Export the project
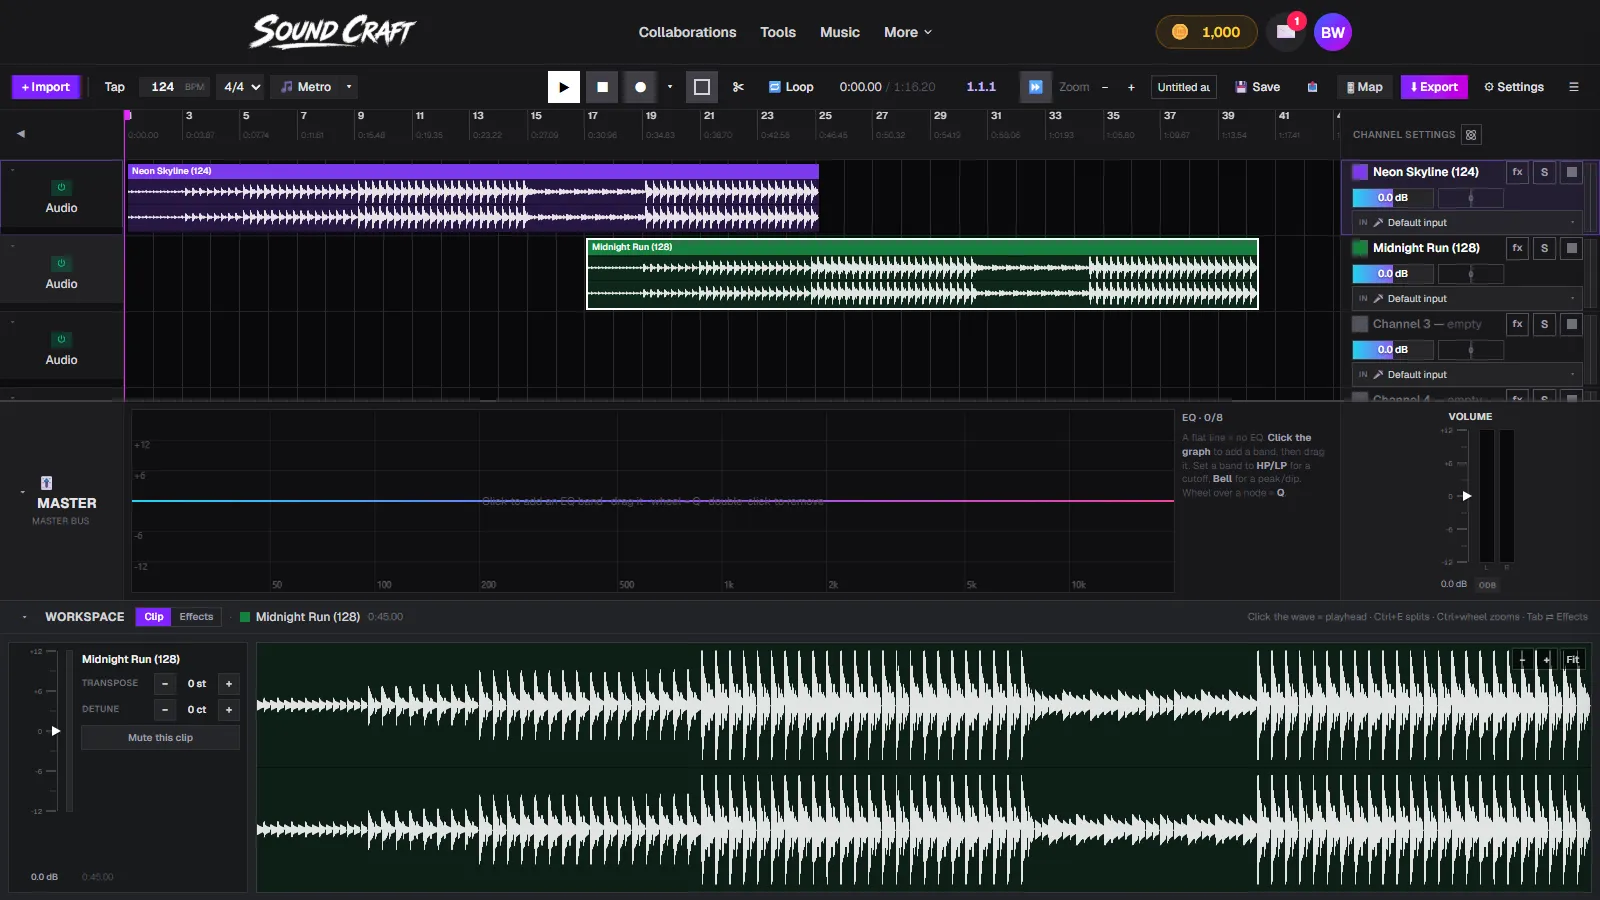The width and height of the screenshot is (1600, 900). [x=1434, y=87]
